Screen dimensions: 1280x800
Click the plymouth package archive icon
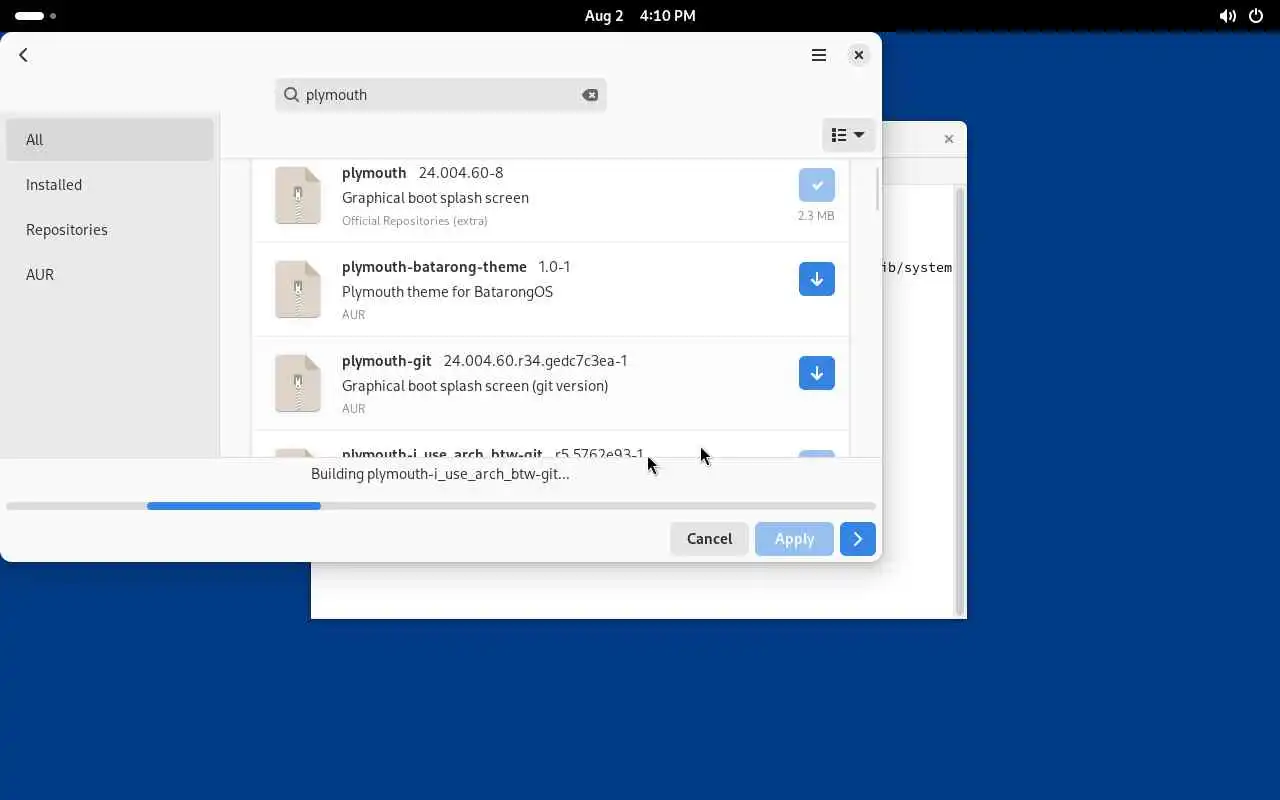coord(298,195)
